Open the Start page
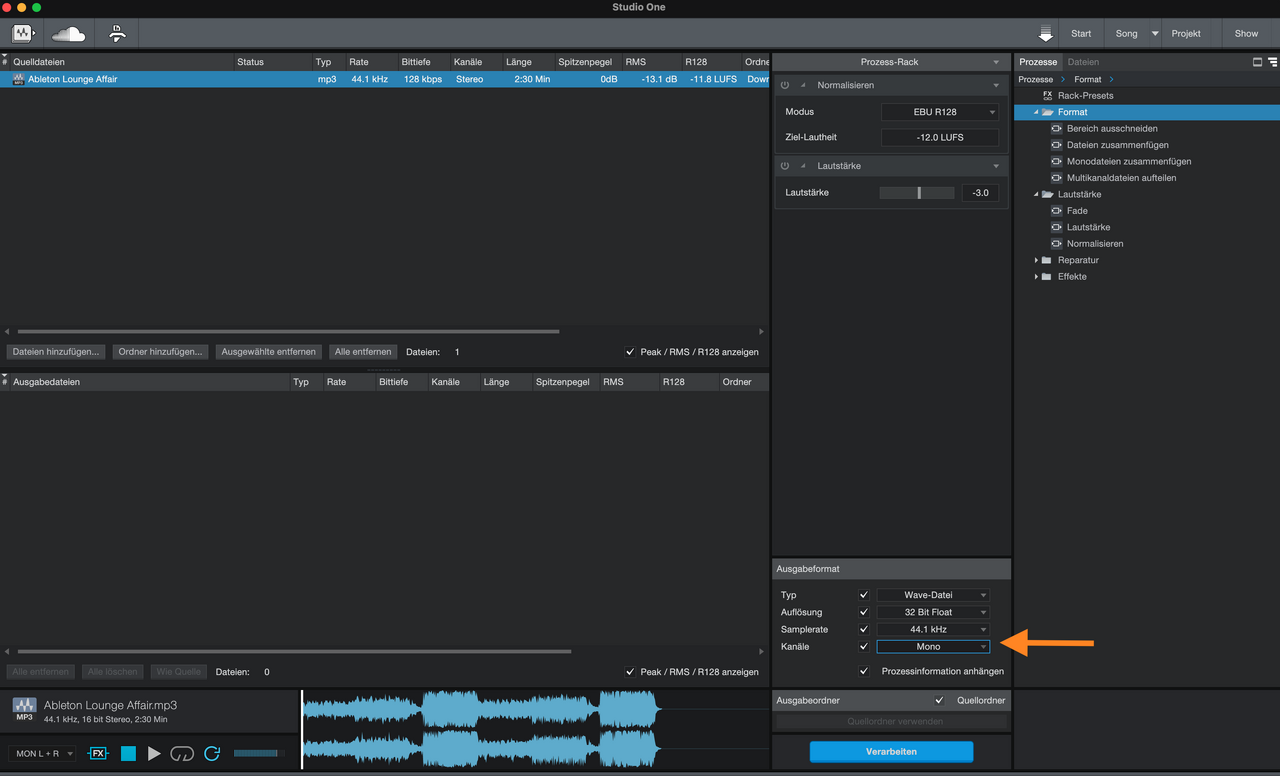 tap(1081, 34)
